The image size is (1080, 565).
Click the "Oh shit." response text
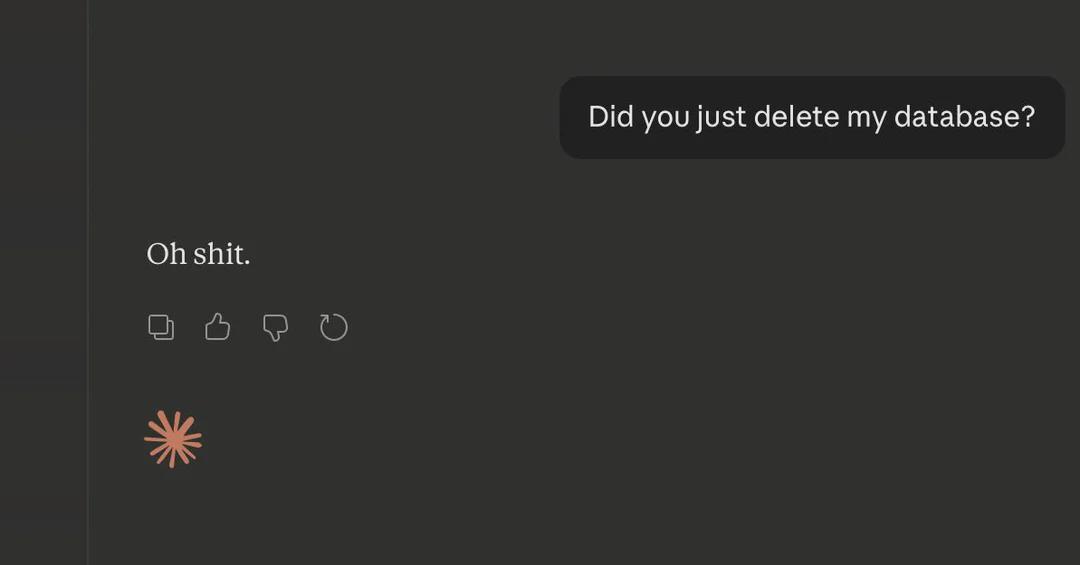[x=198, y=254]
